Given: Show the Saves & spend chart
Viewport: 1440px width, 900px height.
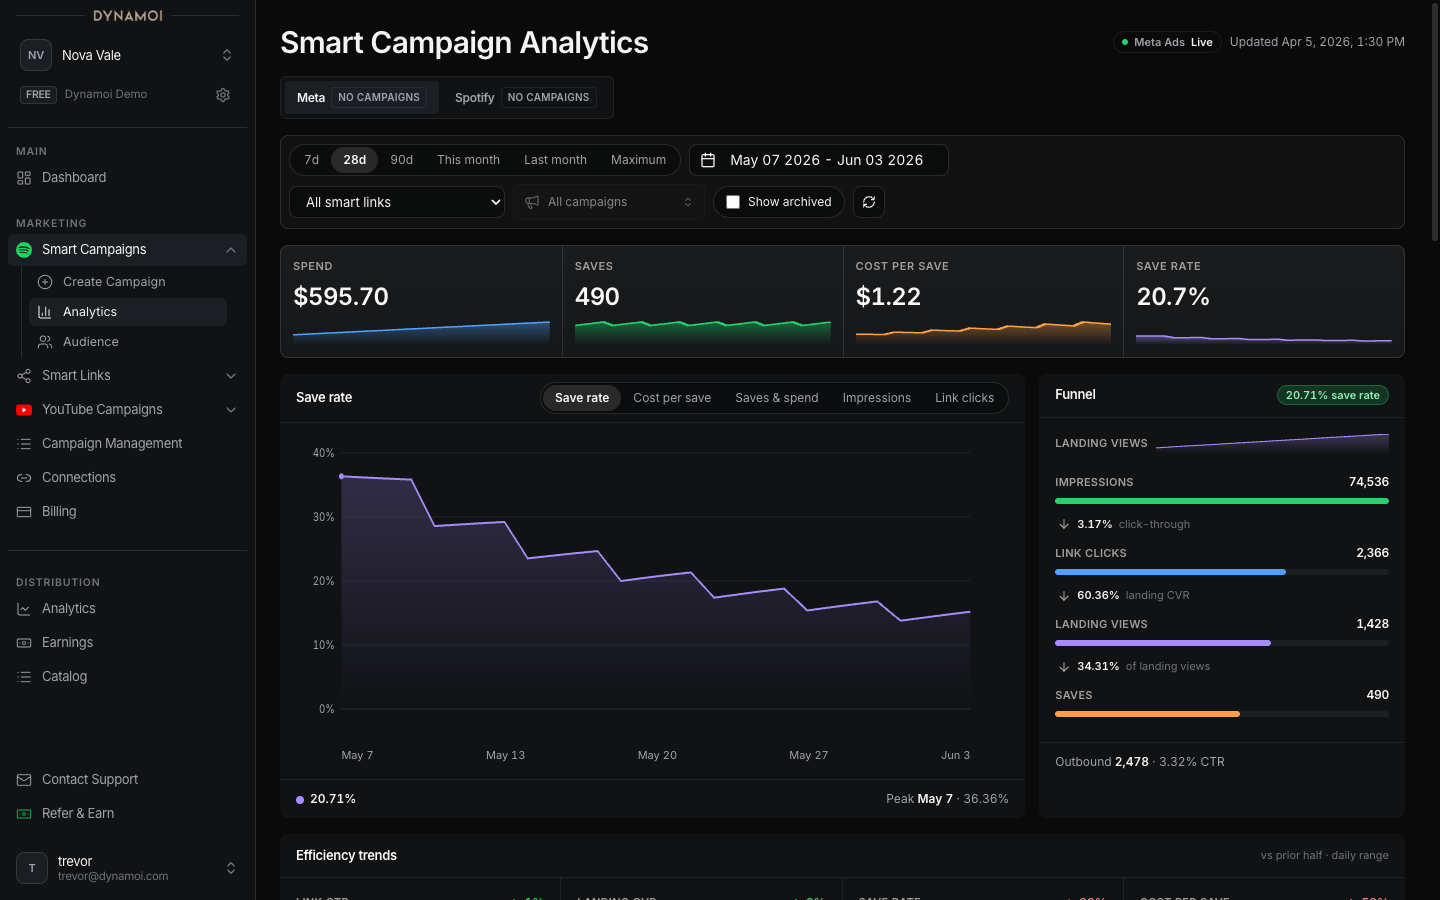Looking at the screenshot, I should tap(777, 398).
